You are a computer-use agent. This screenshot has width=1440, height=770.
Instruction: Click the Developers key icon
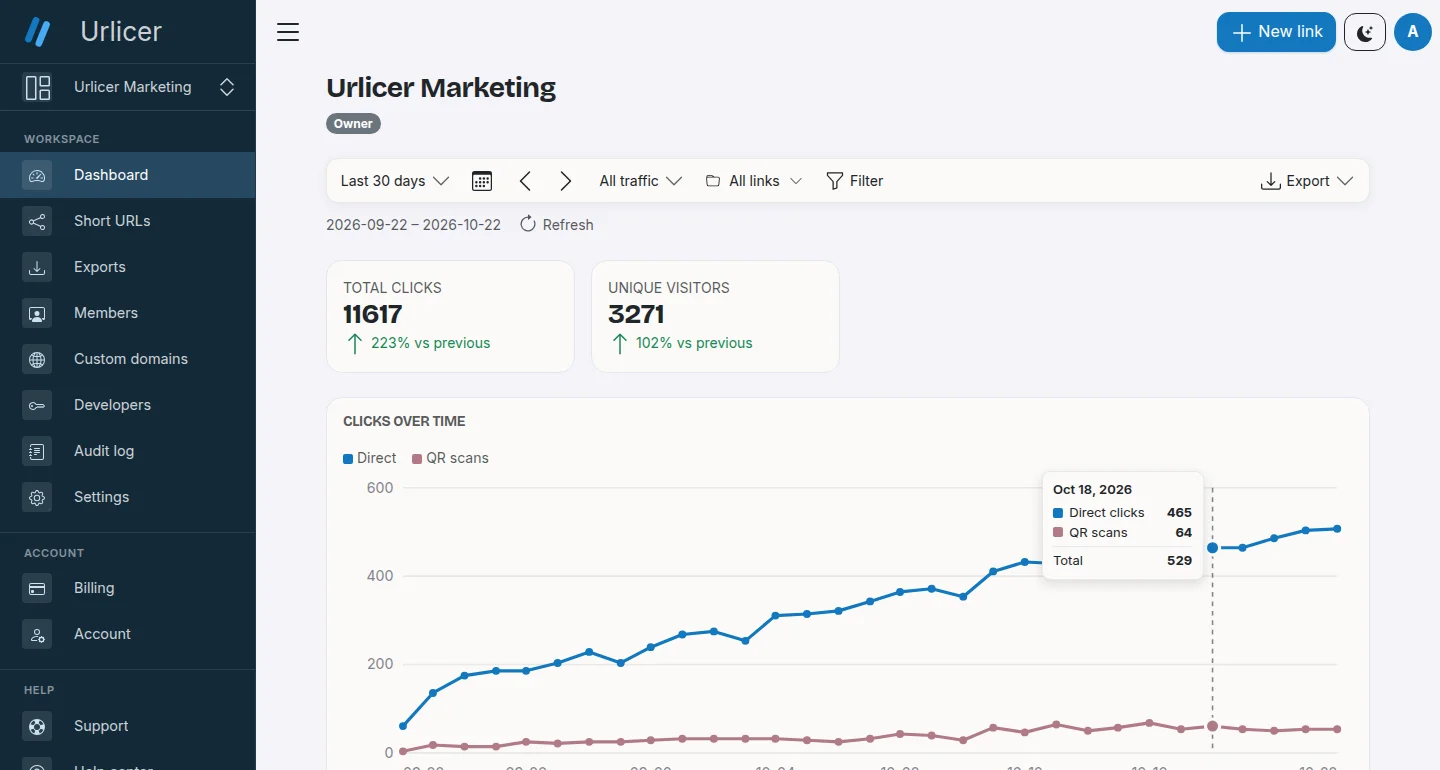[37, 405]
